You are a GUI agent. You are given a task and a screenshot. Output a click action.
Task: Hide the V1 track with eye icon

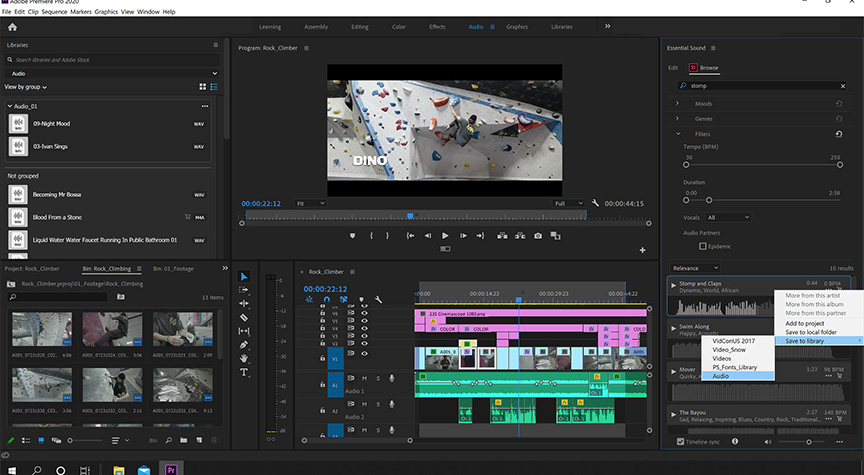[x=364, y=355]
